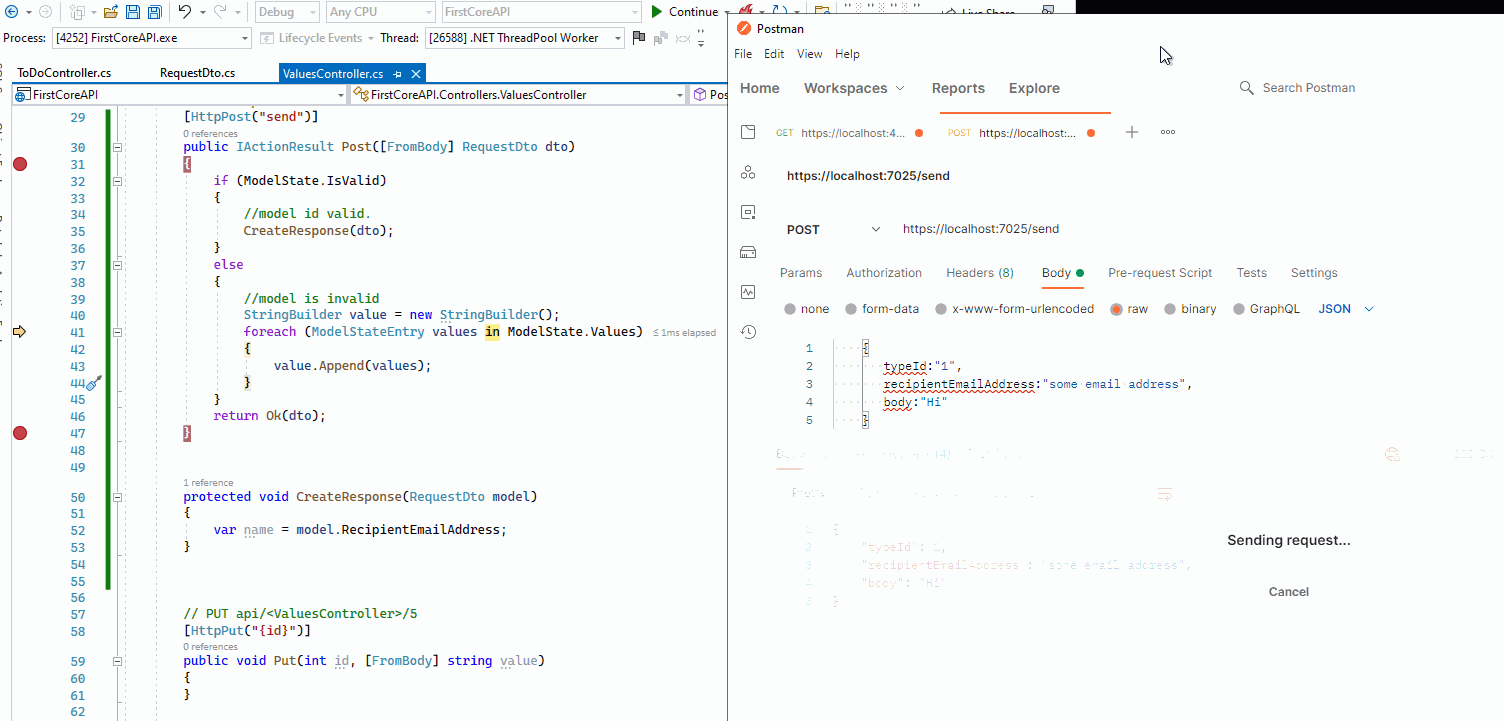The image size is (1504, 721).
Task: Switch to the ToDoController.cs tab
Action: [64, 73]
